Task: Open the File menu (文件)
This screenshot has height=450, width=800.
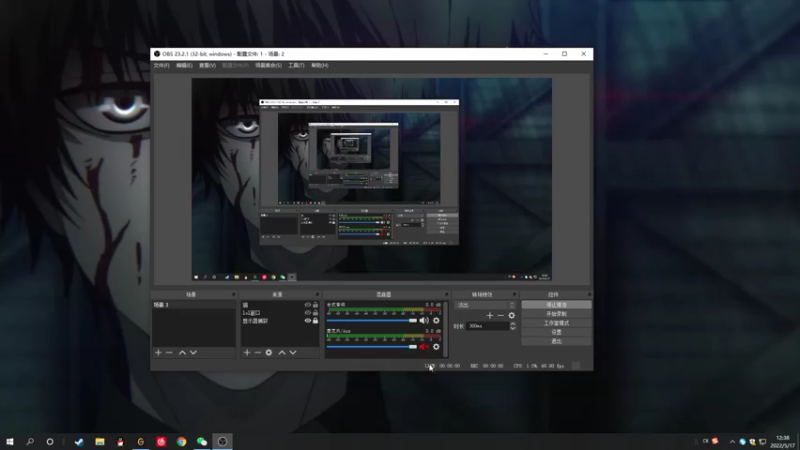Action: pyautogui.click(x=161, y=65)
